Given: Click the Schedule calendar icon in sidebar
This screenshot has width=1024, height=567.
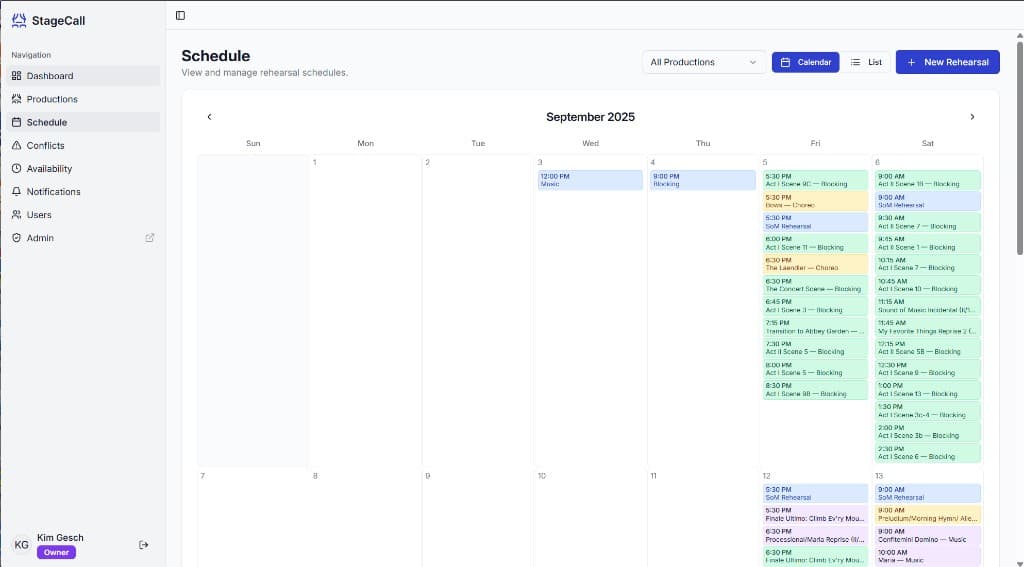Looking at the screenshot, I should 16,122.
